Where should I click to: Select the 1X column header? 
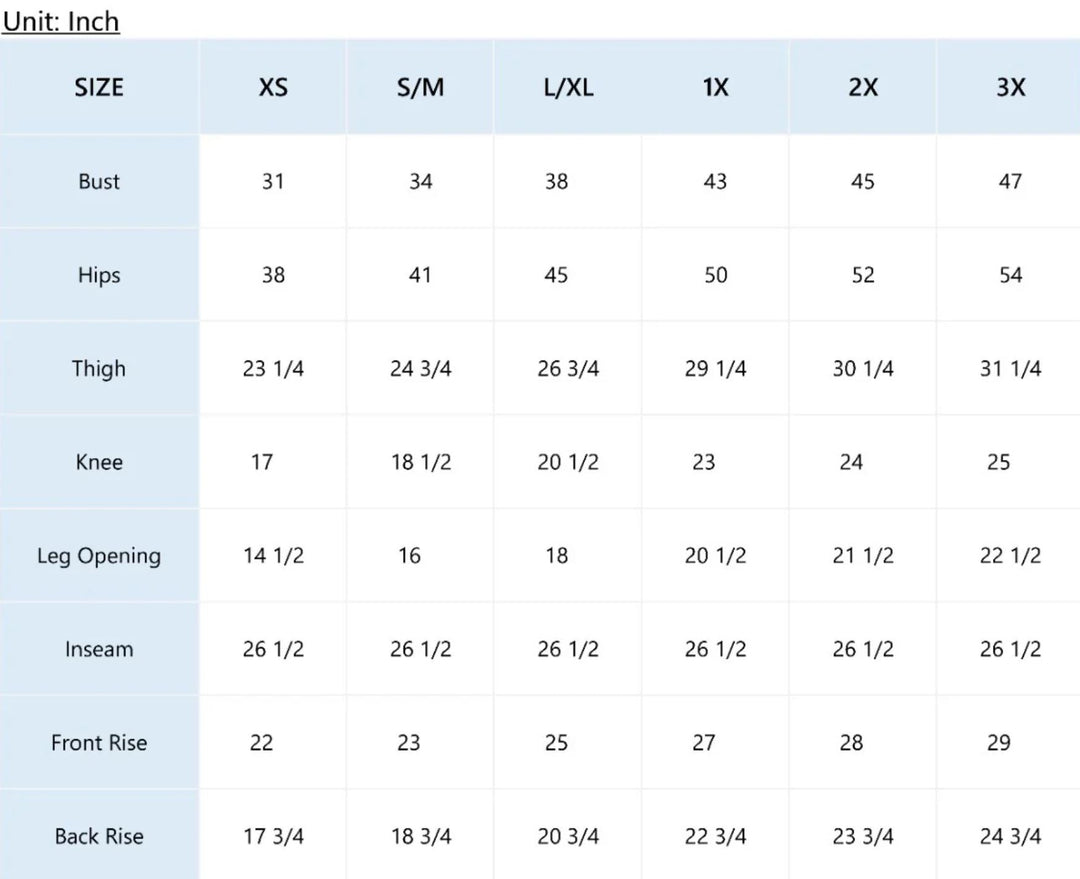click(715, 87)
